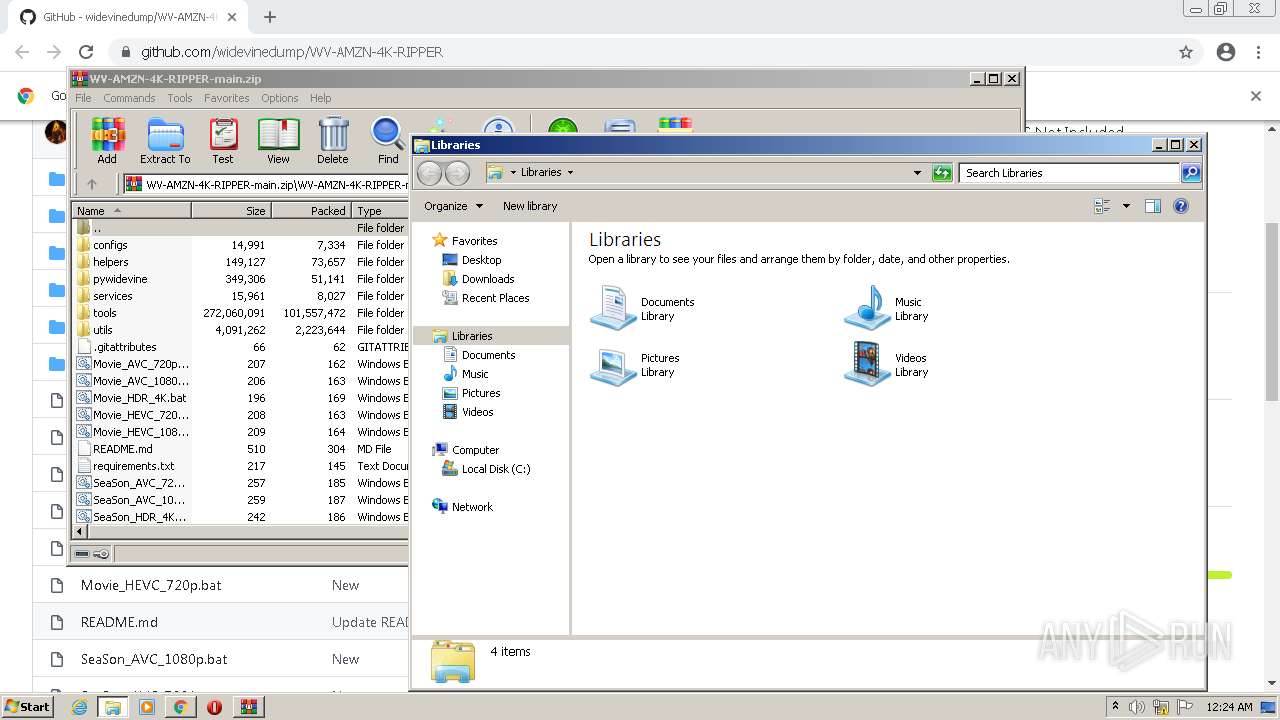1280x720 pixels.
Task: Select Computer in the navigation pane
Action: pos(475,450)
